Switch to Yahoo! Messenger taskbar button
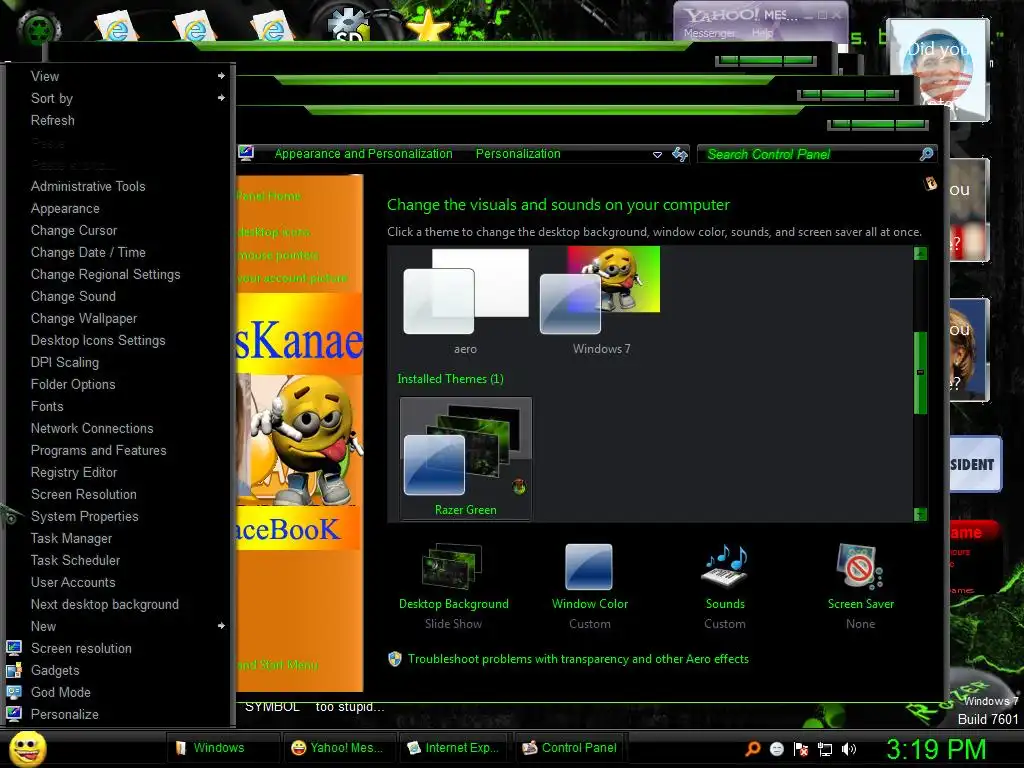Viewport: 1024px width, 768px height. (338, 748)
